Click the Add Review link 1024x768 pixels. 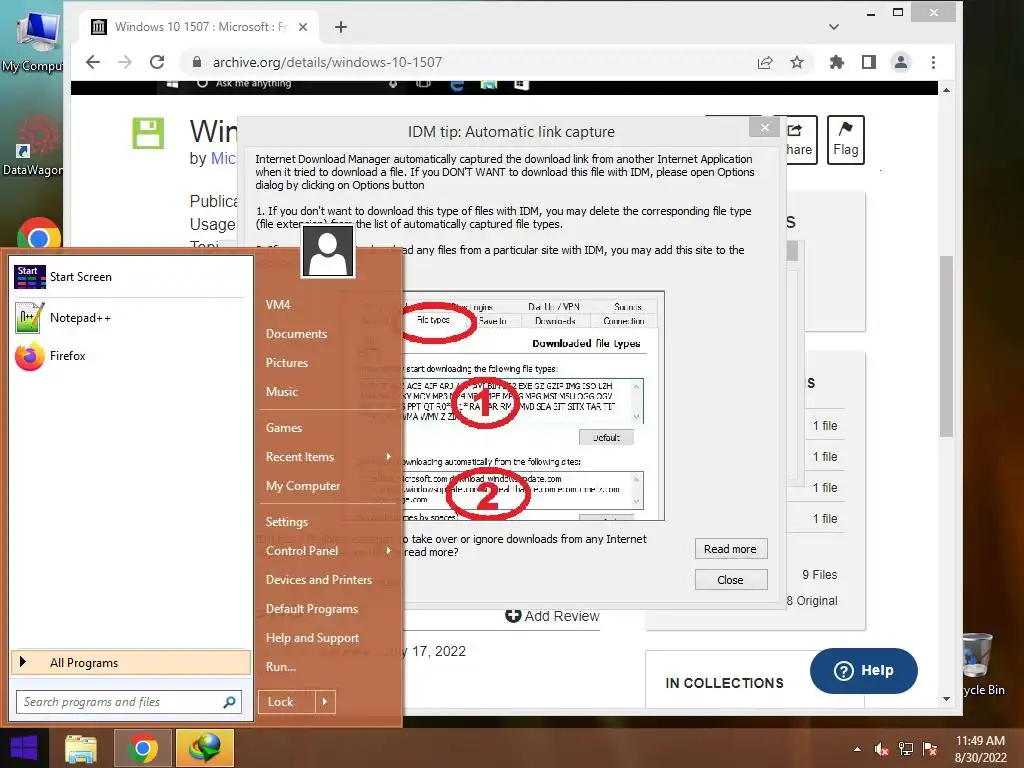[x=552, y=616]
